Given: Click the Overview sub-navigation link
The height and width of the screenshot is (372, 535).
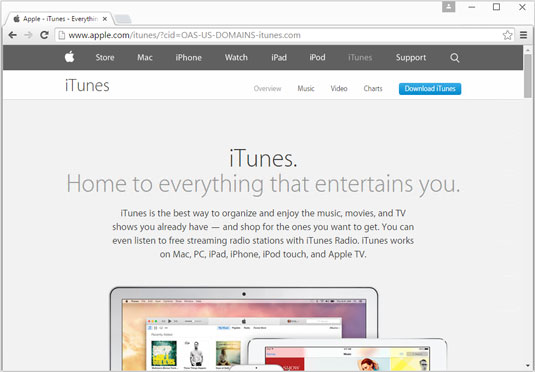Looking at the screenshot, I should 267,89.
